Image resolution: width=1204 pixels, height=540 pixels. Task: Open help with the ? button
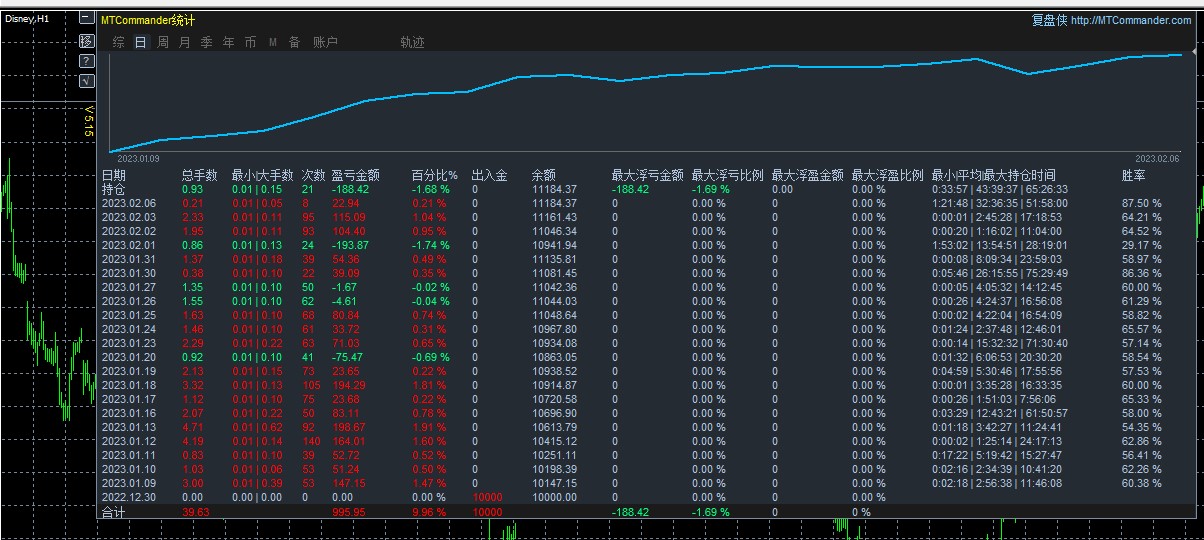click(86, 60)
